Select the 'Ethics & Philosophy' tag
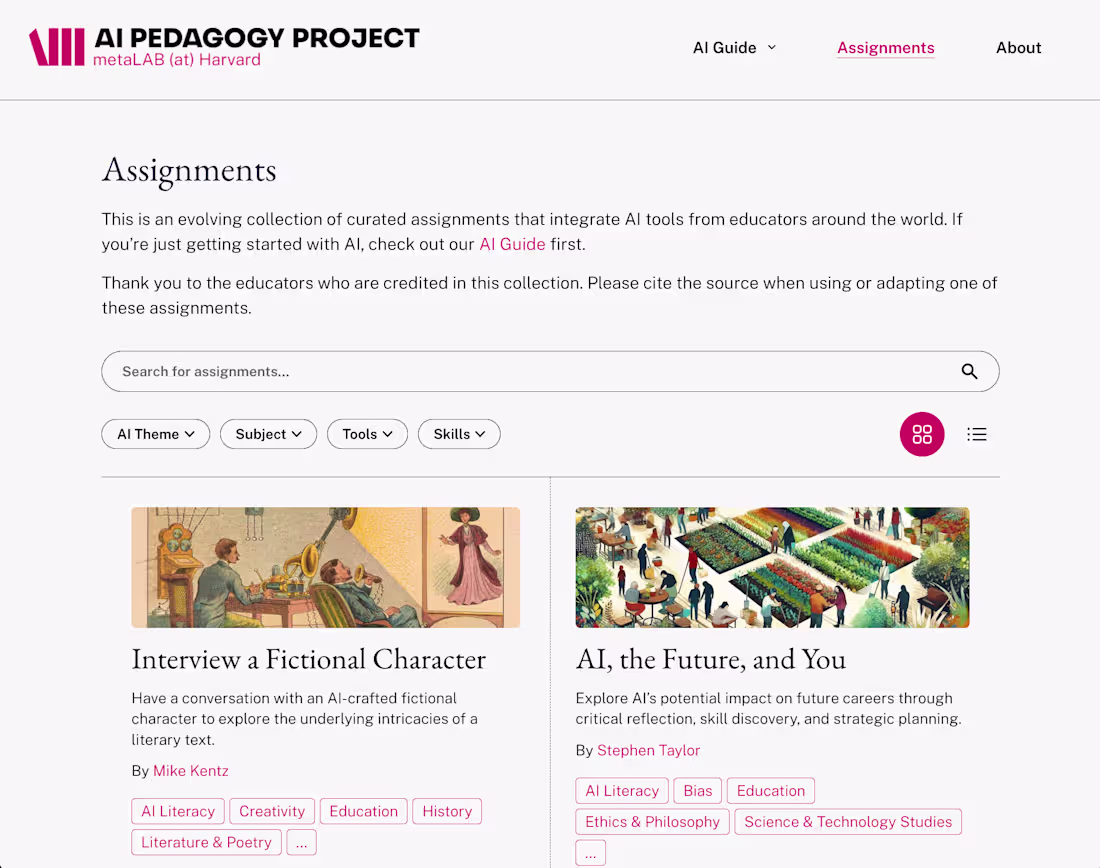Screen dimensions: 1100x868 point(652,821)
